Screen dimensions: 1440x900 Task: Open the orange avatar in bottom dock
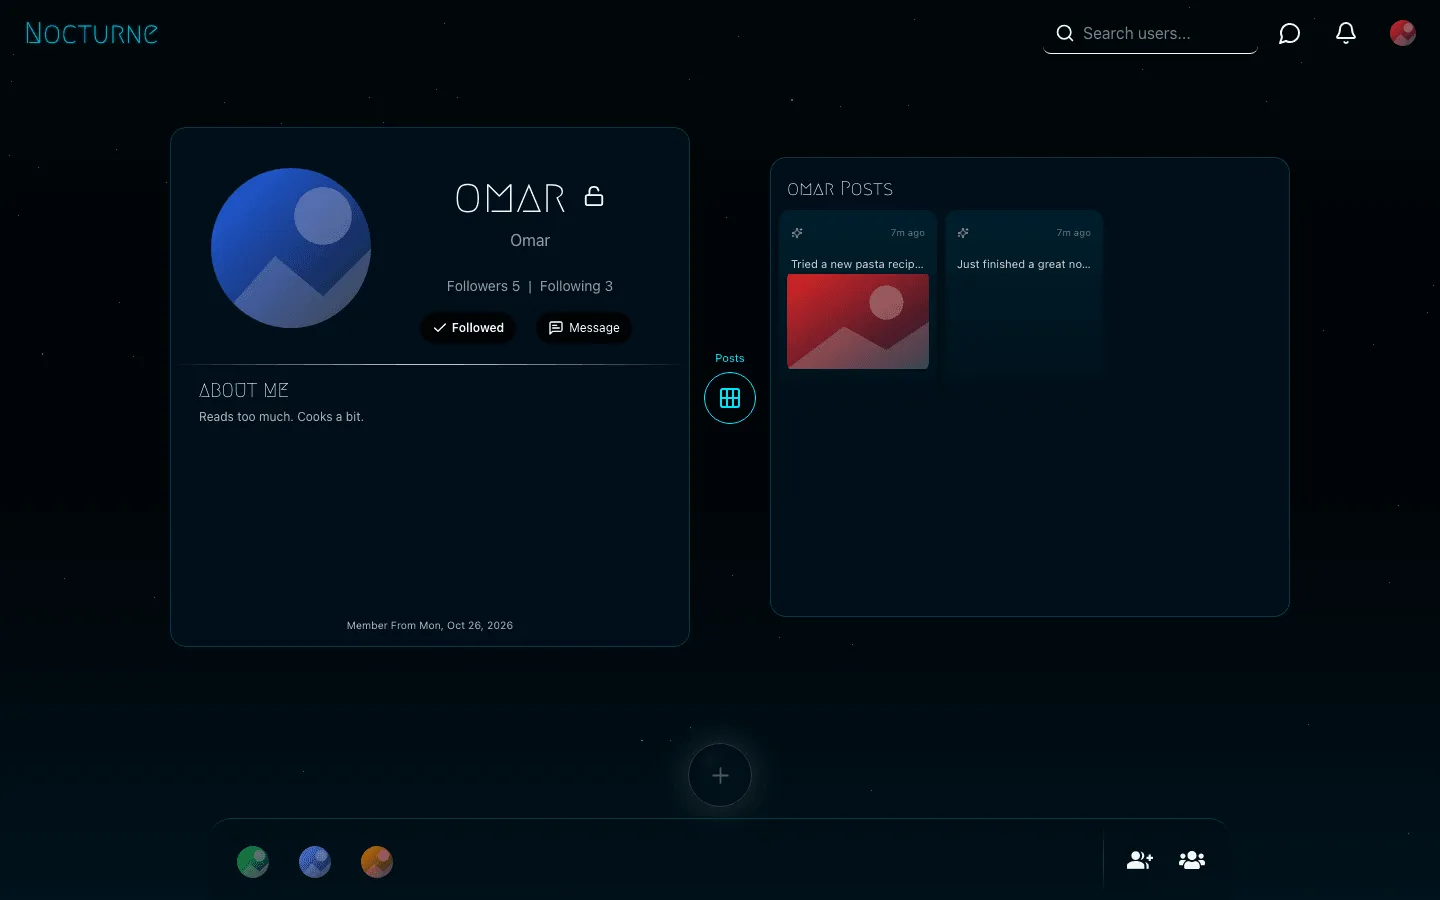point(377,862)
